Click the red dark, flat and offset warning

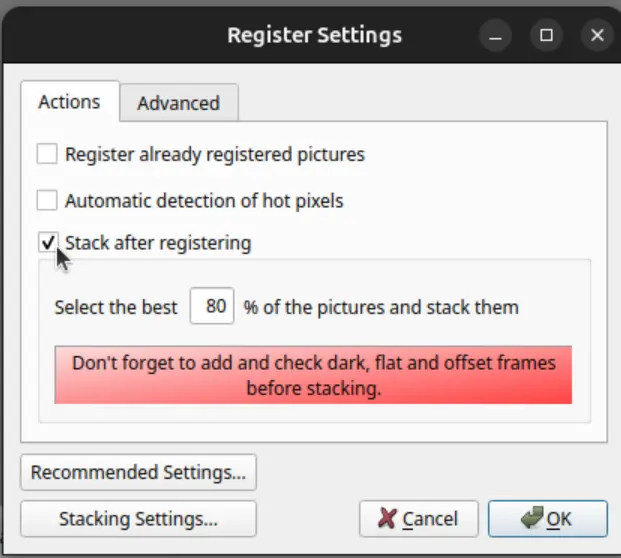[313, 375]
